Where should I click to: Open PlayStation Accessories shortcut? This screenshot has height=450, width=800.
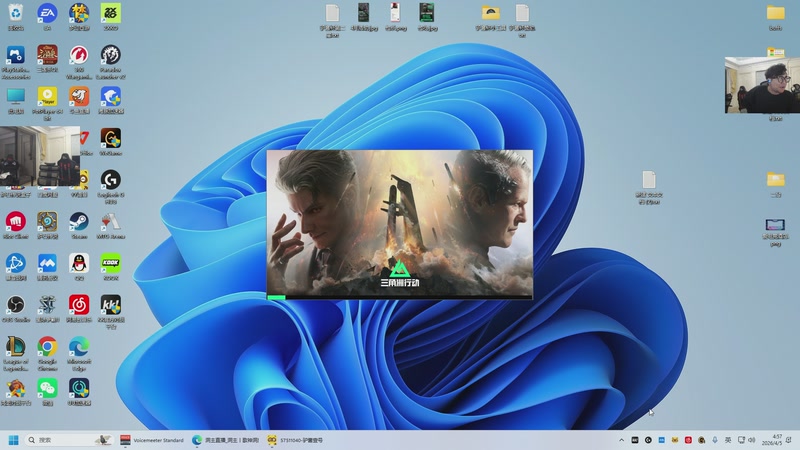16,55
